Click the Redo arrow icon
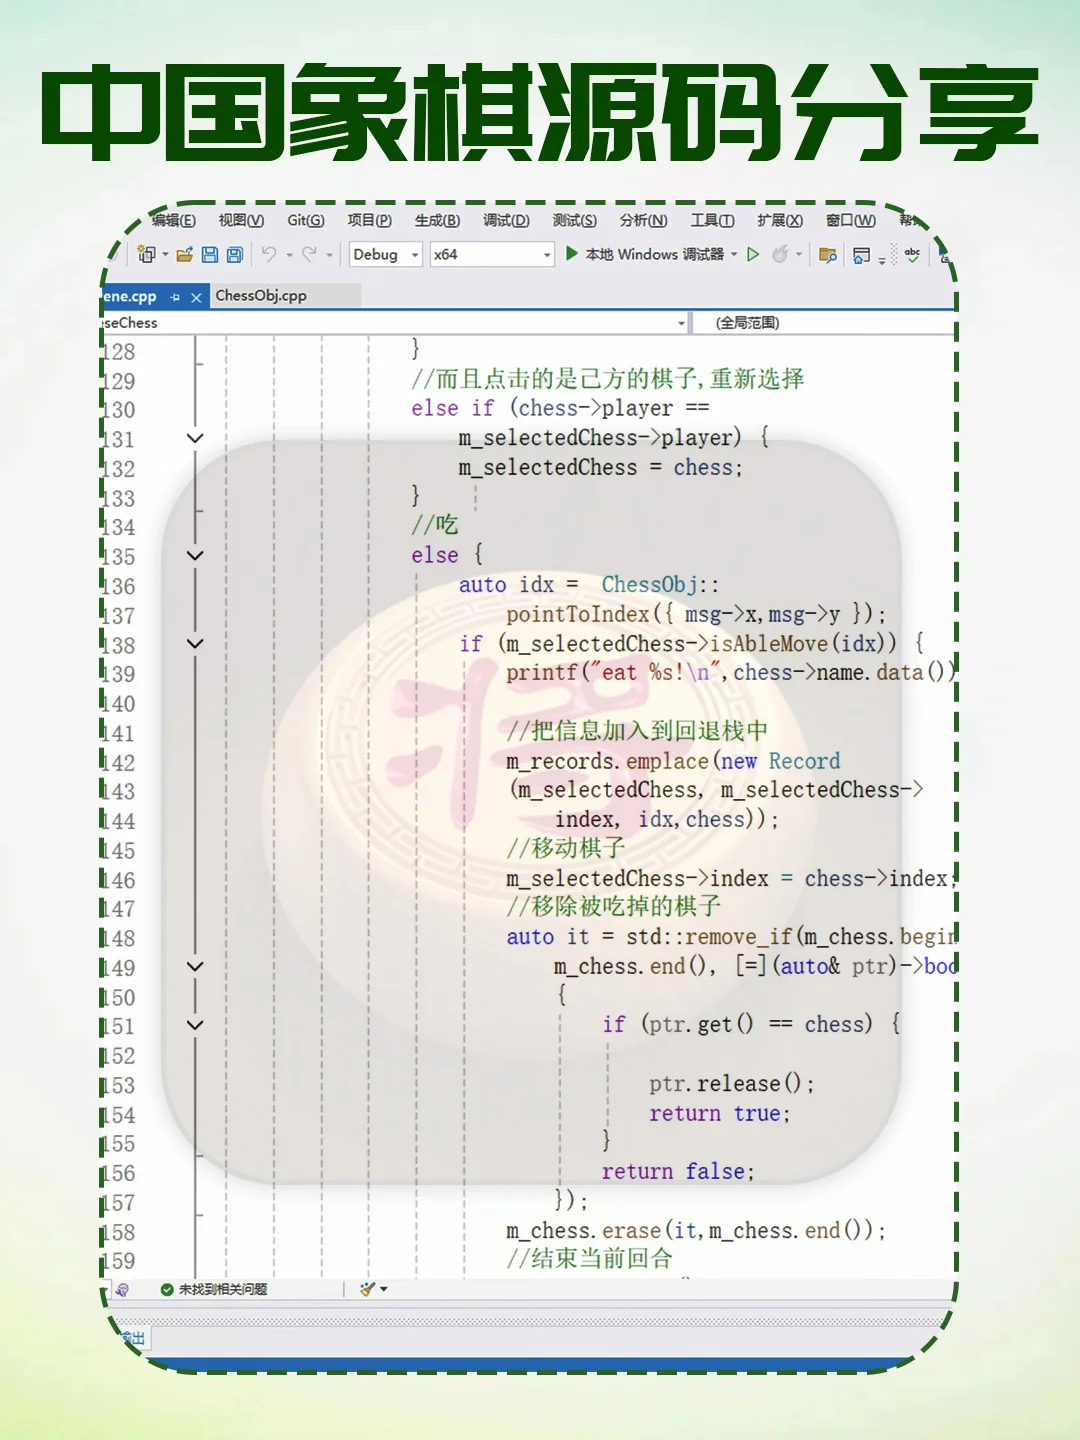This screenshot has height=1440, width=1080. tap(309, 254)
